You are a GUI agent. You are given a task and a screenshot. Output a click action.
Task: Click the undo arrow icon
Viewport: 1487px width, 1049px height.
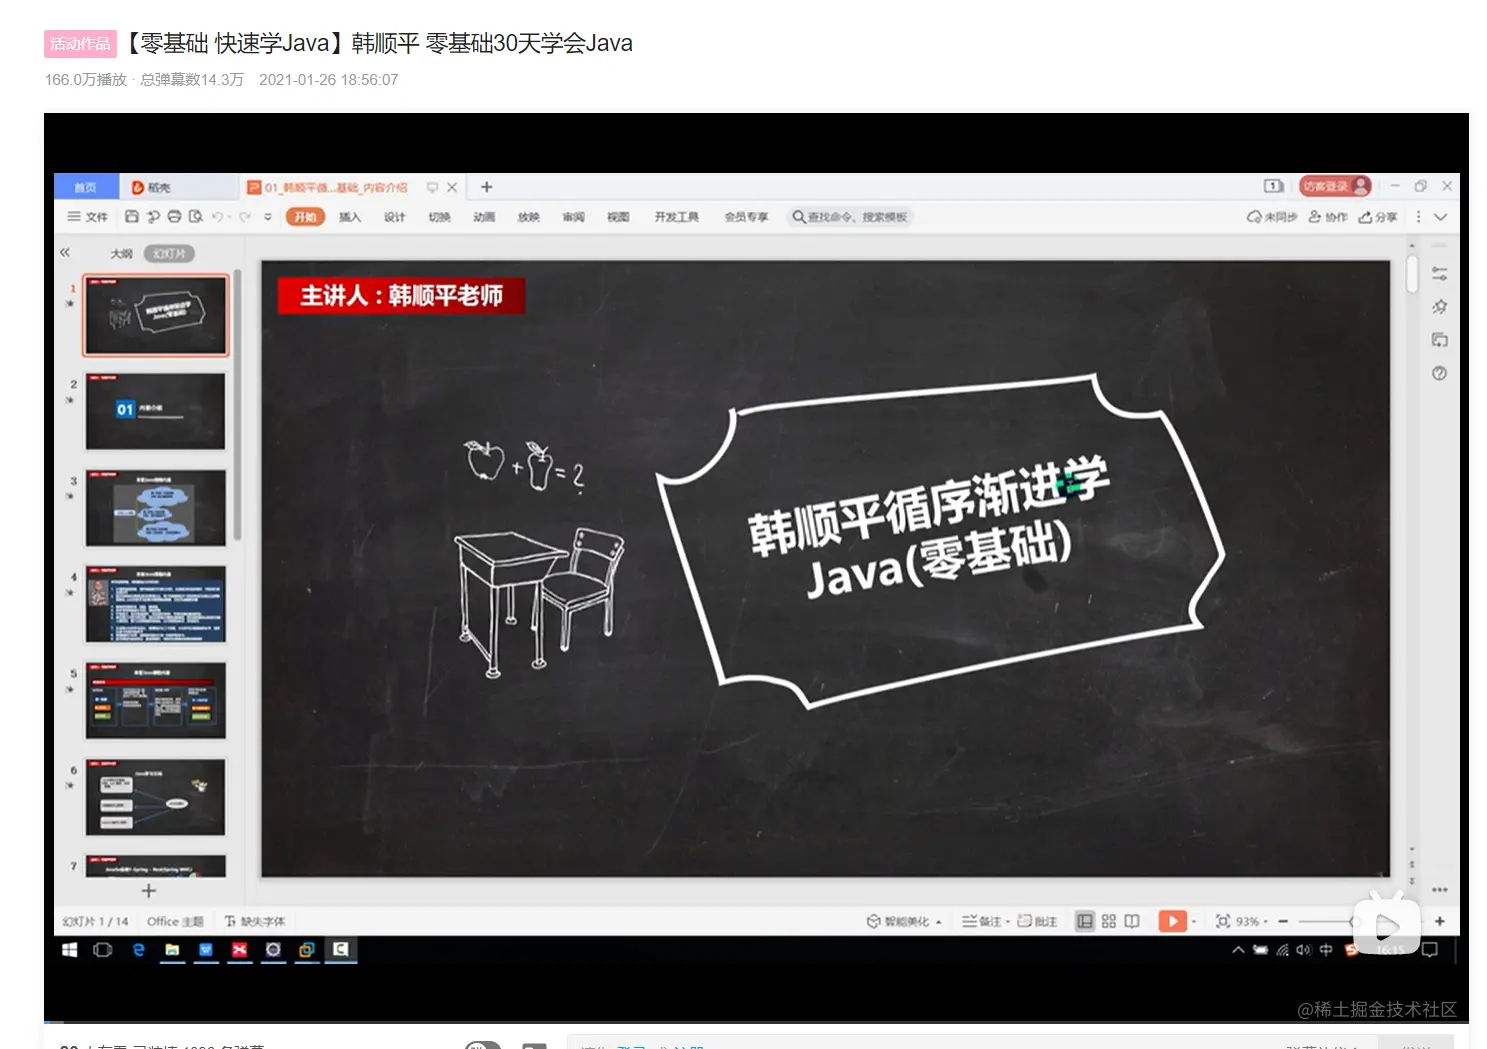[217, 217]
